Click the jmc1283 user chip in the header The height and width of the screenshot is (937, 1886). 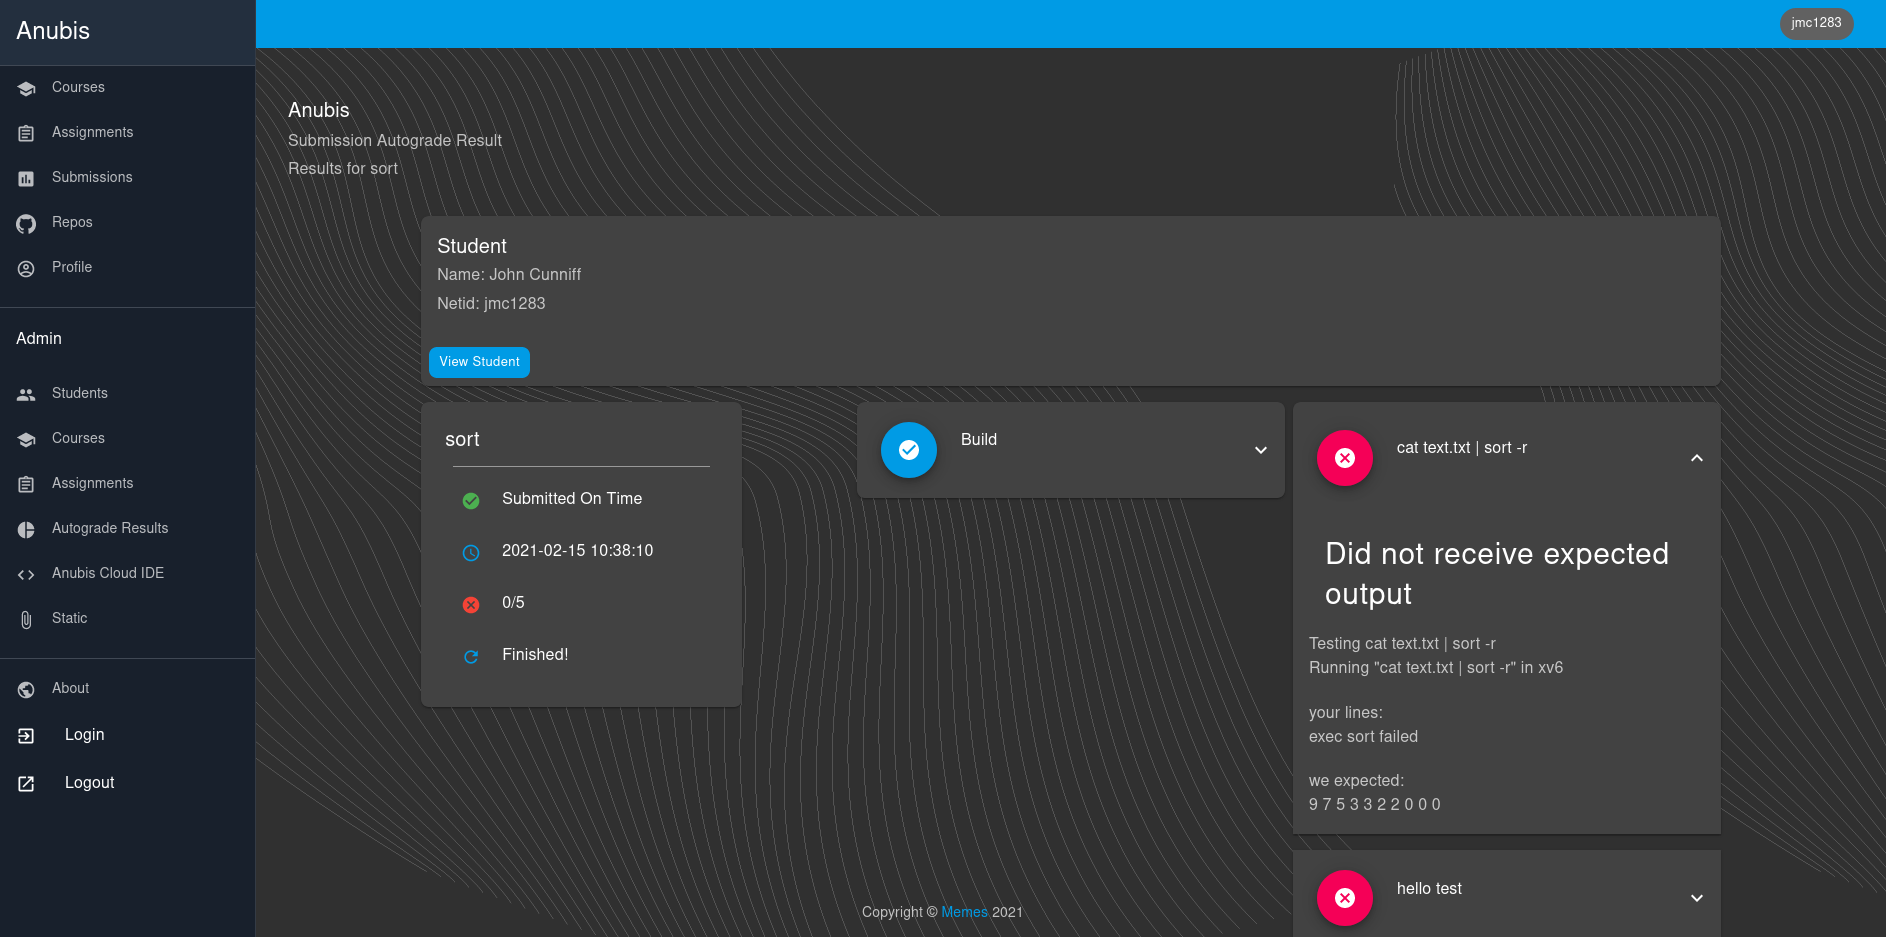click(x=1816, y=23)
